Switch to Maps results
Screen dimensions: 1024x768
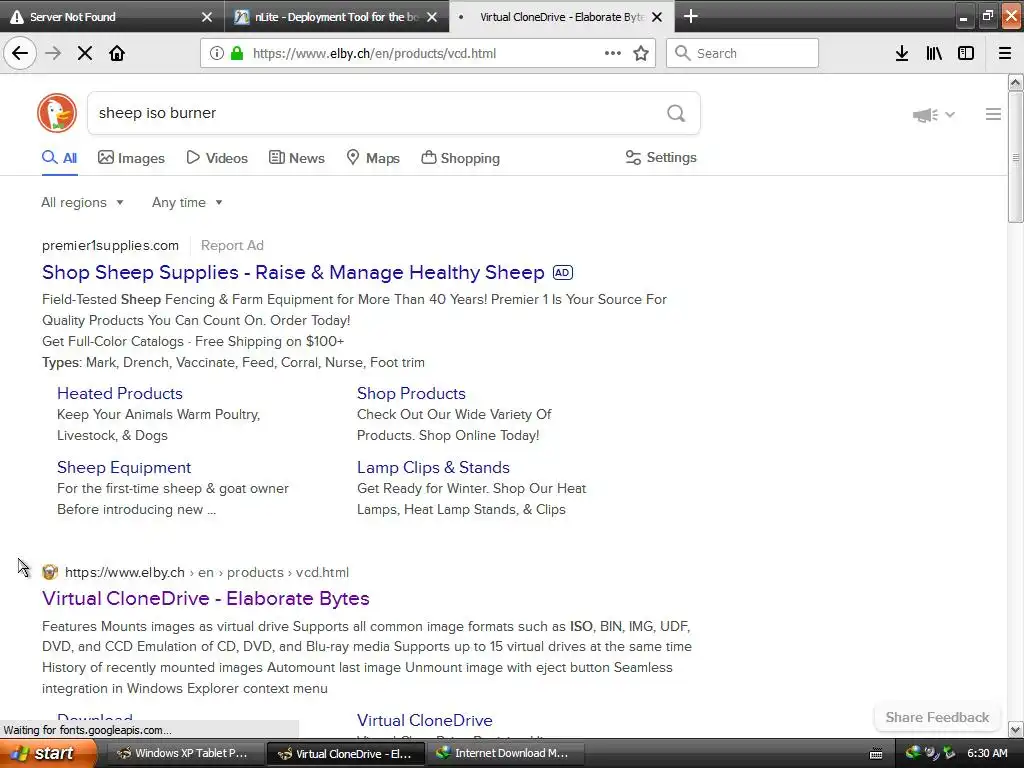(x=373, y=158)
